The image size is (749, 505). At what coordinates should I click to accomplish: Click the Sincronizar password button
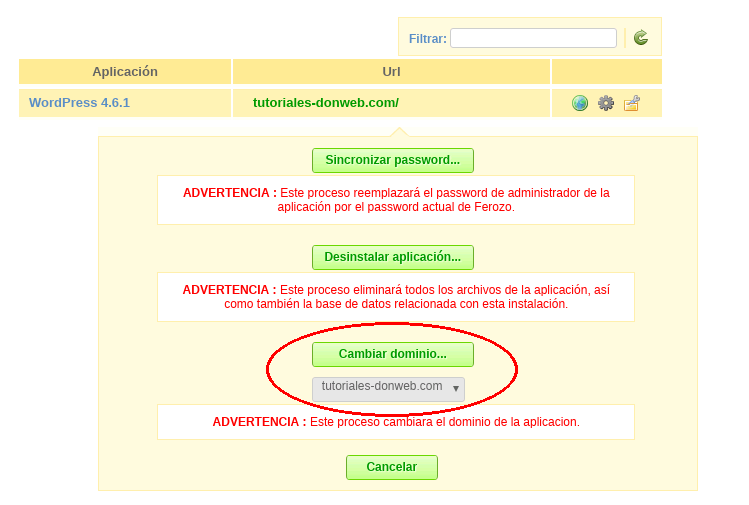(x=393, y=160)
